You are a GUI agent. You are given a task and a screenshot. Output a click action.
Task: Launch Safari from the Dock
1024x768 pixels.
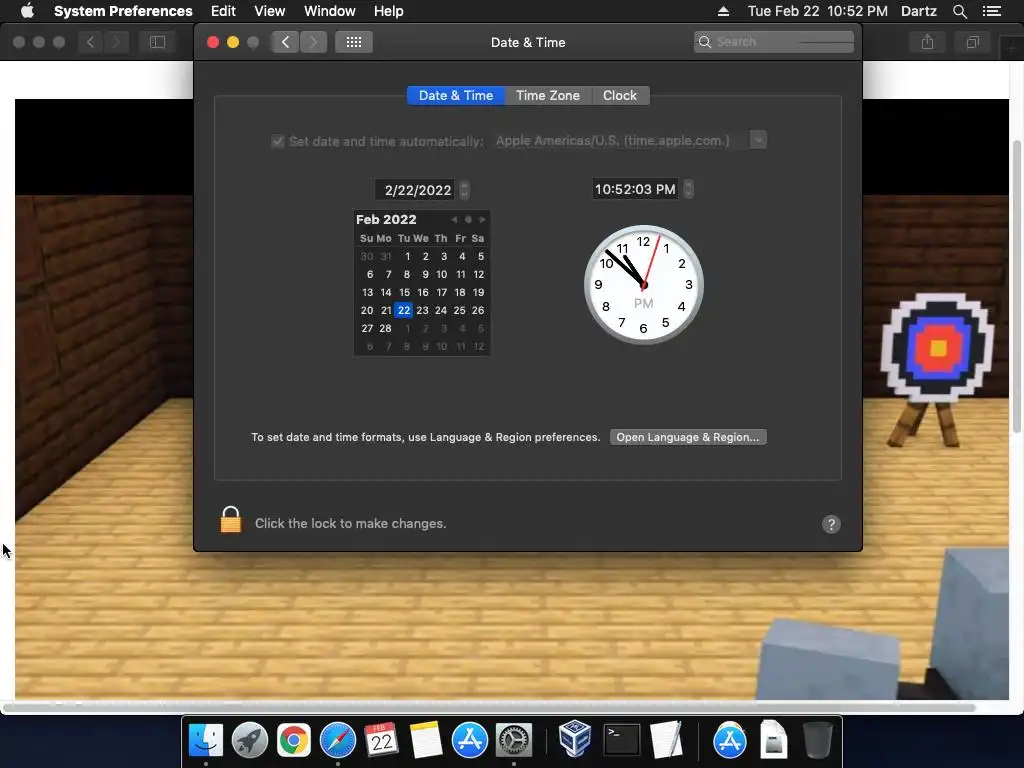coord(338,740)
